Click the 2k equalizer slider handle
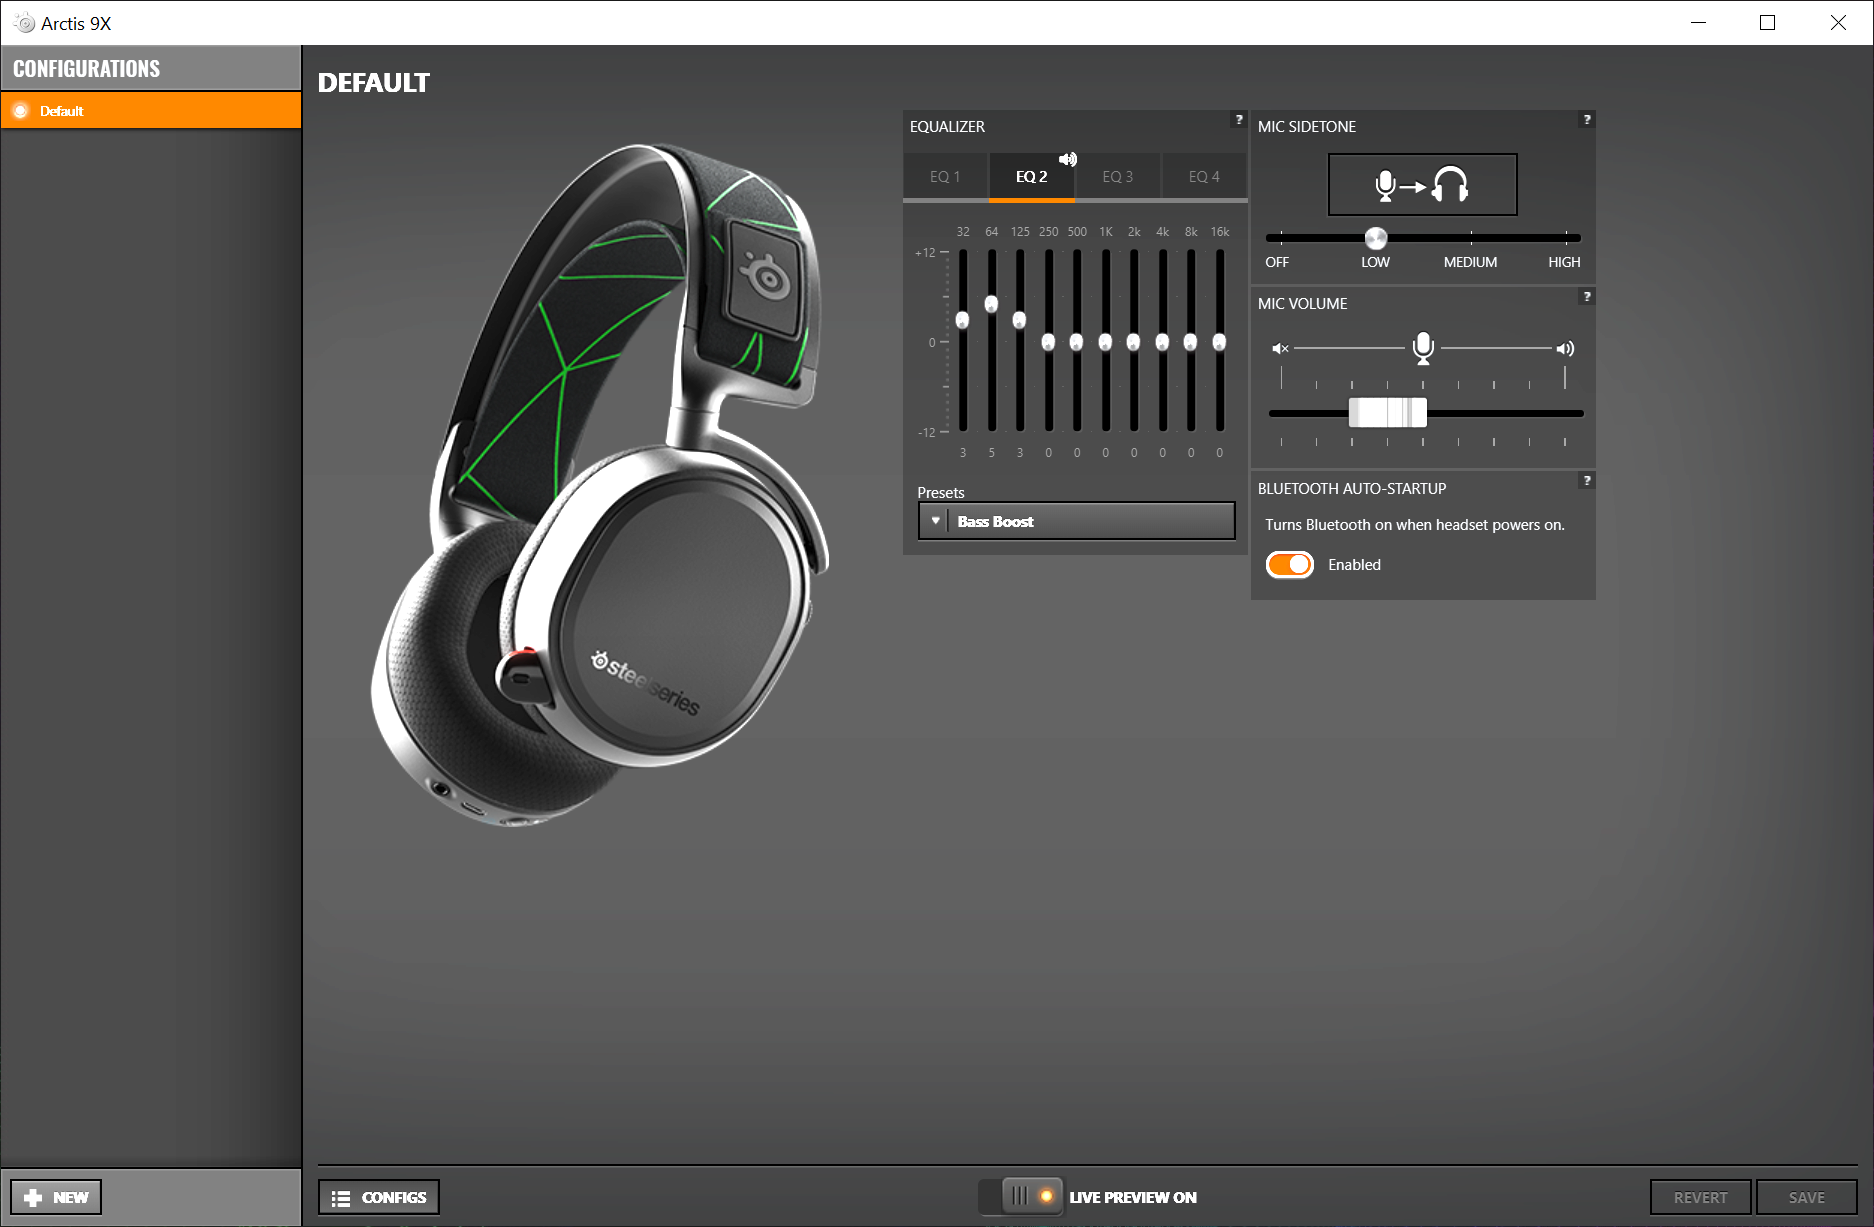Viewport: 1874px width, 1227px height. coord(1133,342)
